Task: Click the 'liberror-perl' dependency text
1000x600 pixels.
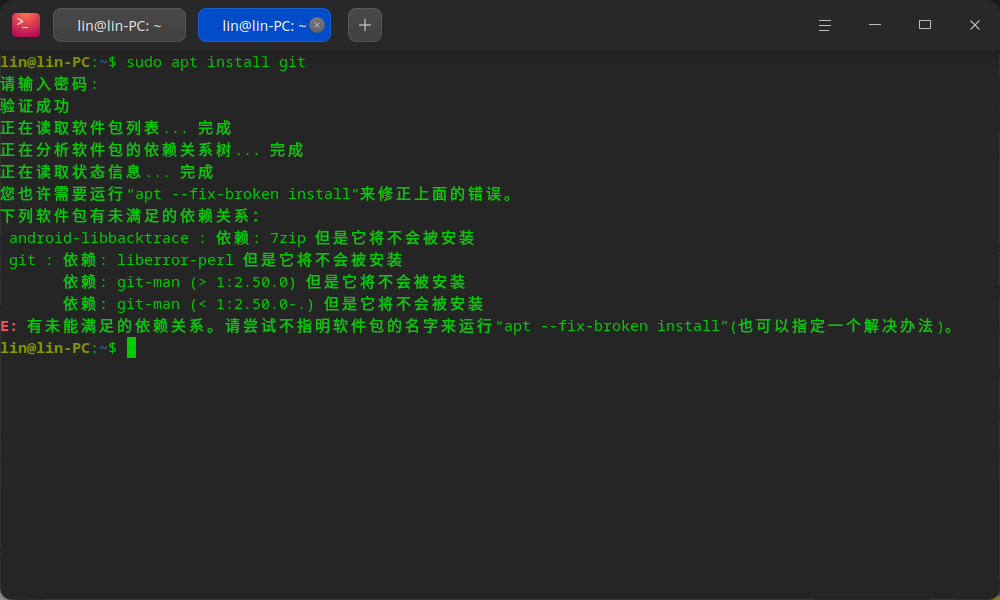Action: click(x=175, y=260)
